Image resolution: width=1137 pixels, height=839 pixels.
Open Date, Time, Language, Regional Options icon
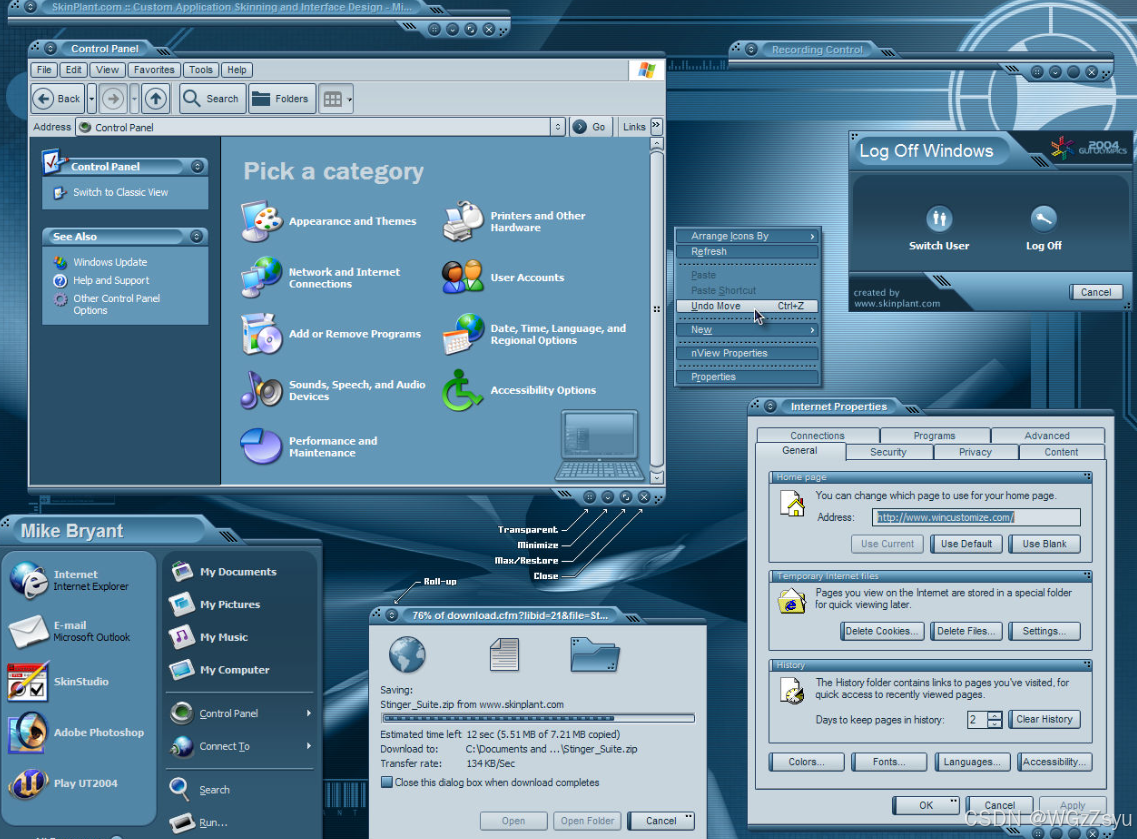[x=463, y=334]
